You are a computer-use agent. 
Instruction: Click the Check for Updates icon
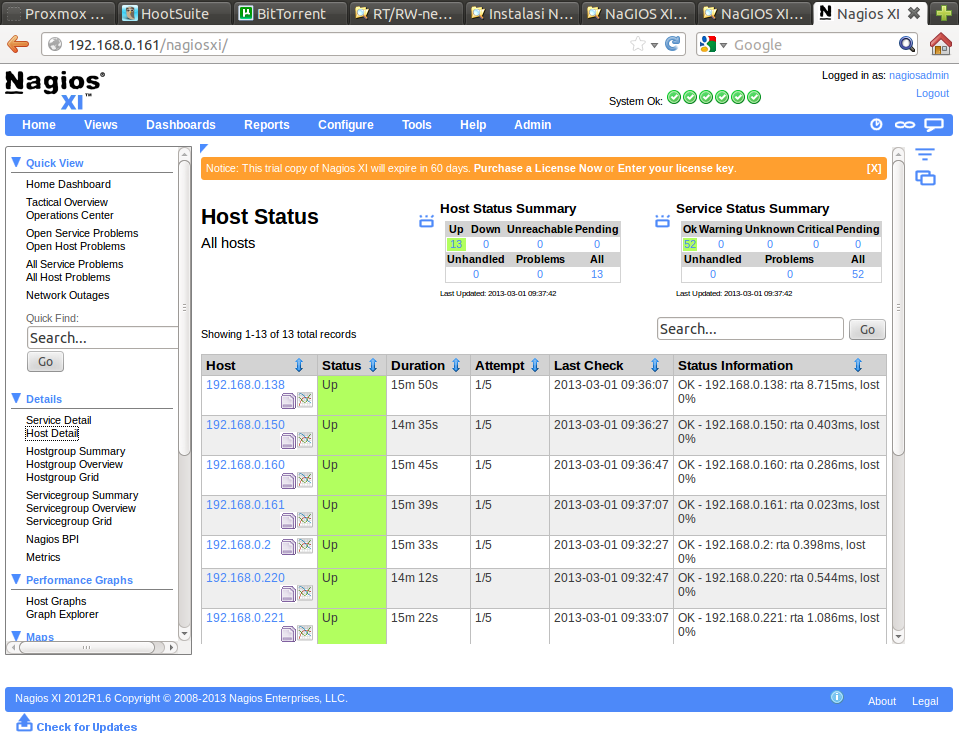25,723
